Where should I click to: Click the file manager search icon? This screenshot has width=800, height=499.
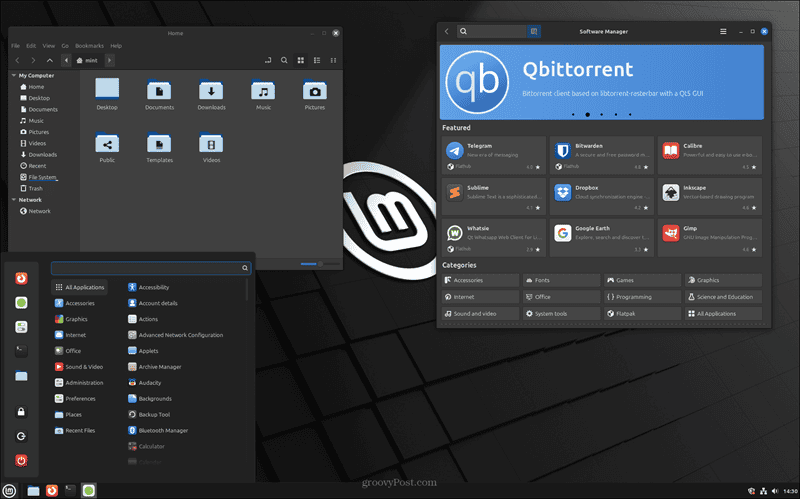click(x=284, y=60)
